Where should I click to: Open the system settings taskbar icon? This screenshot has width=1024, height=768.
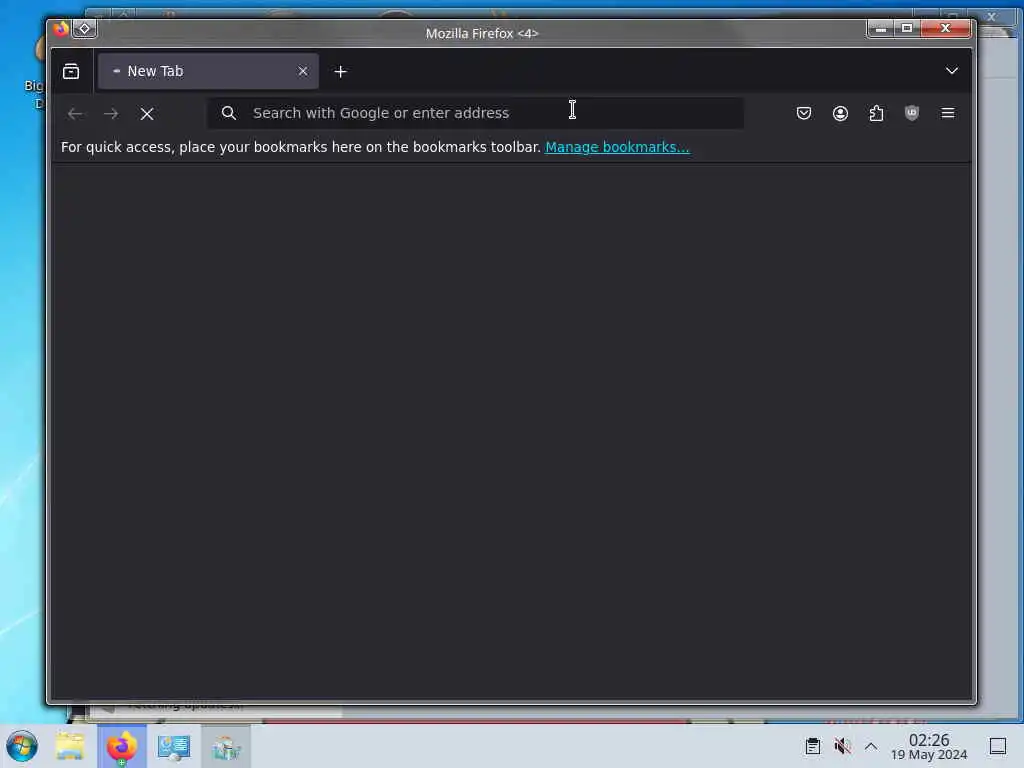click(174, 746)
